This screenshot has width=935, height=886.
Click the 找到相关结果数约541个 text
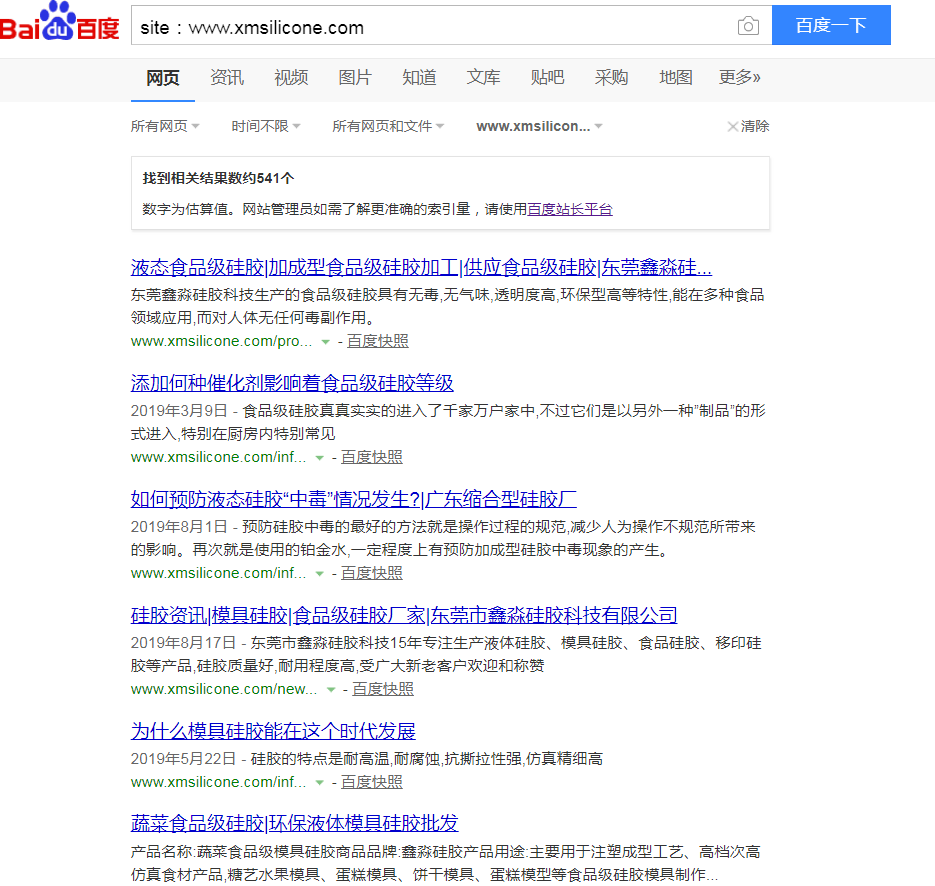pyautogui.click(x=218, y=178)
